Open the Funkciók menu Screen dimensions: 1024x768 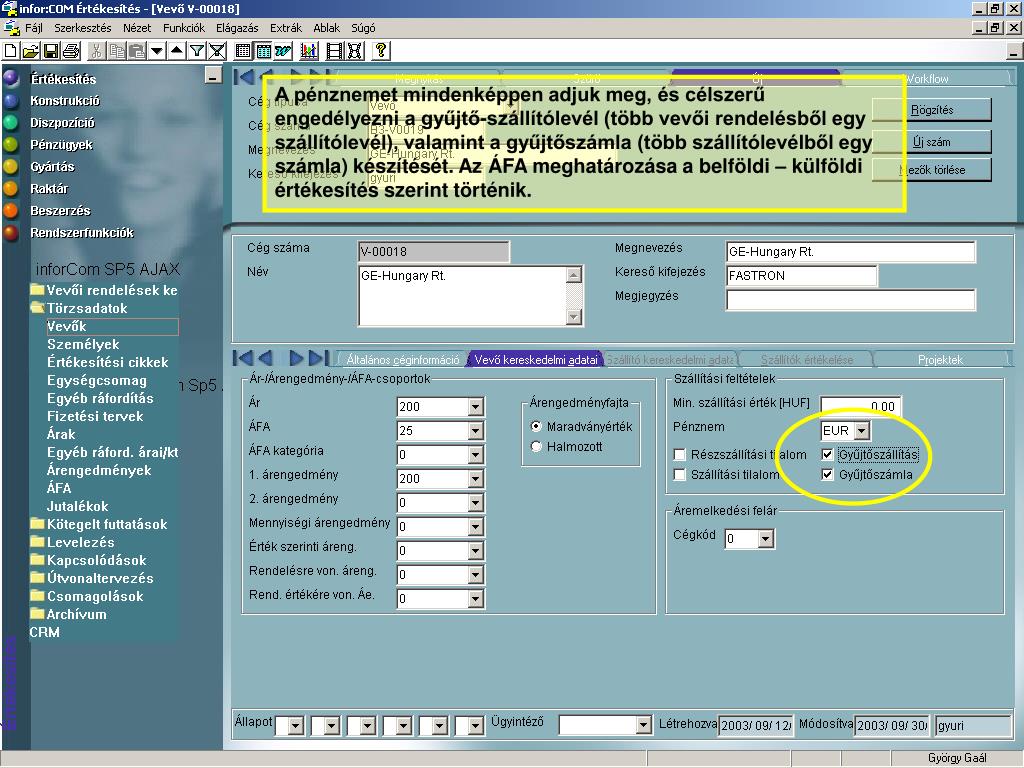click(184, 28)
